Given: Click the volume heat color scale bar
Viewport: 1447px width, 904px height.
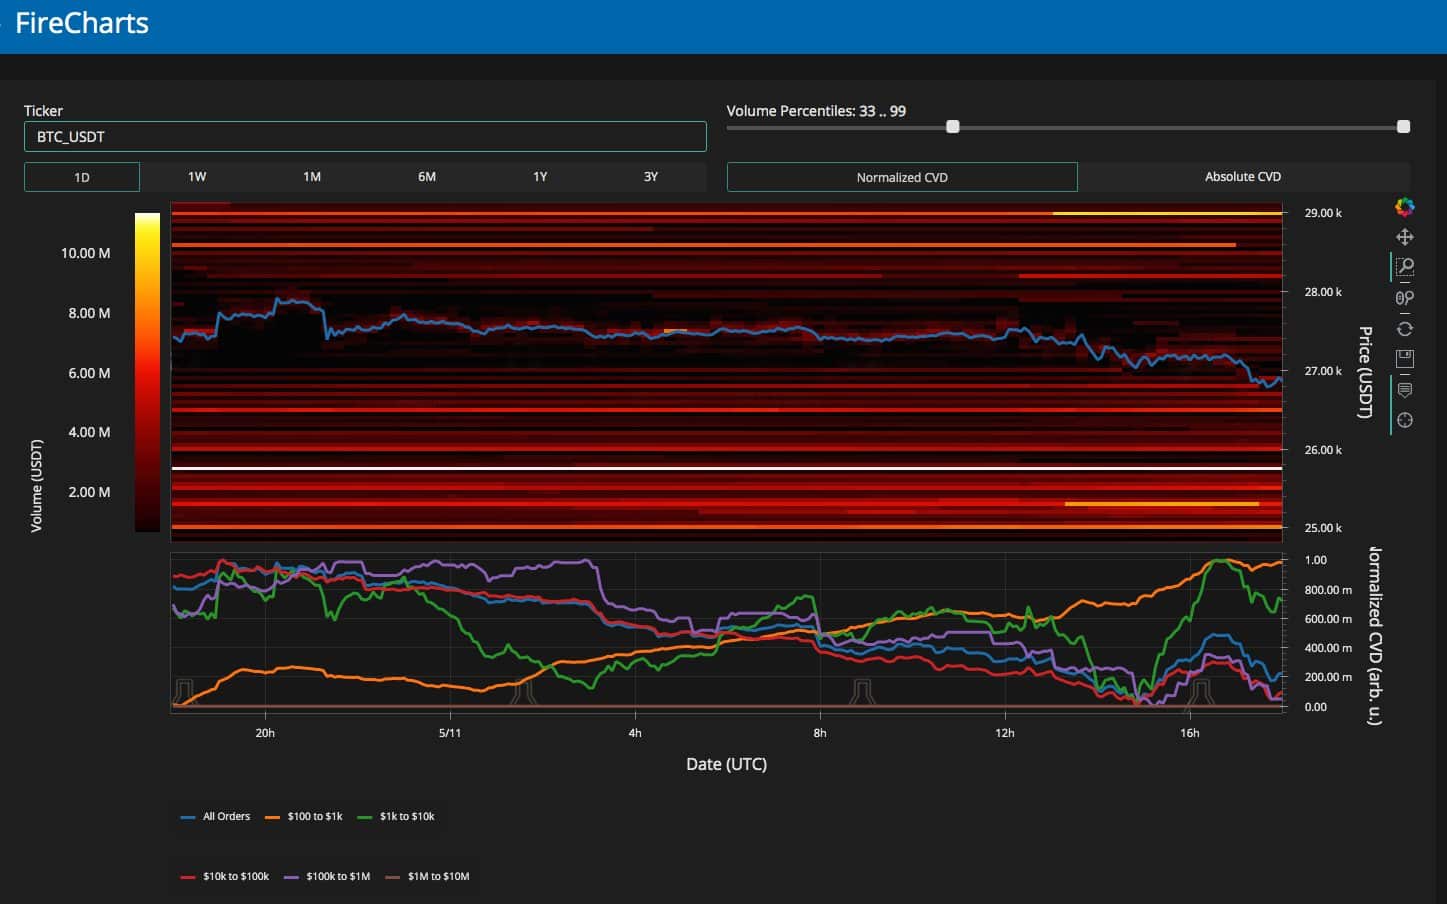Looking at the screenshot, I should (147, 372).
